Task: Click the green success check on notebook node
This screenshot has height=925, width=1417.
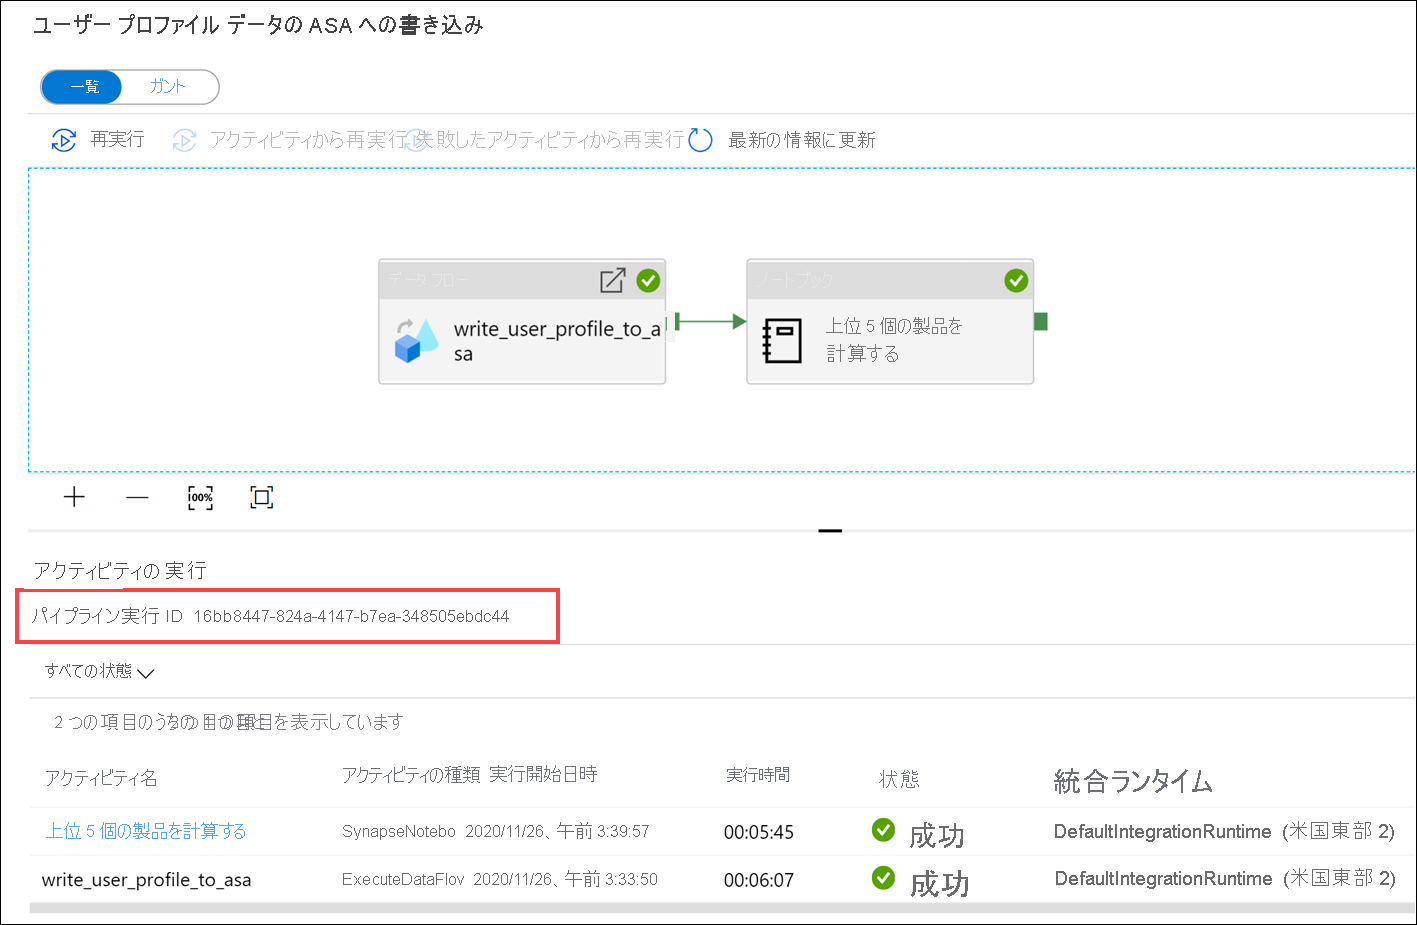Action: (x=1016, y=281)
